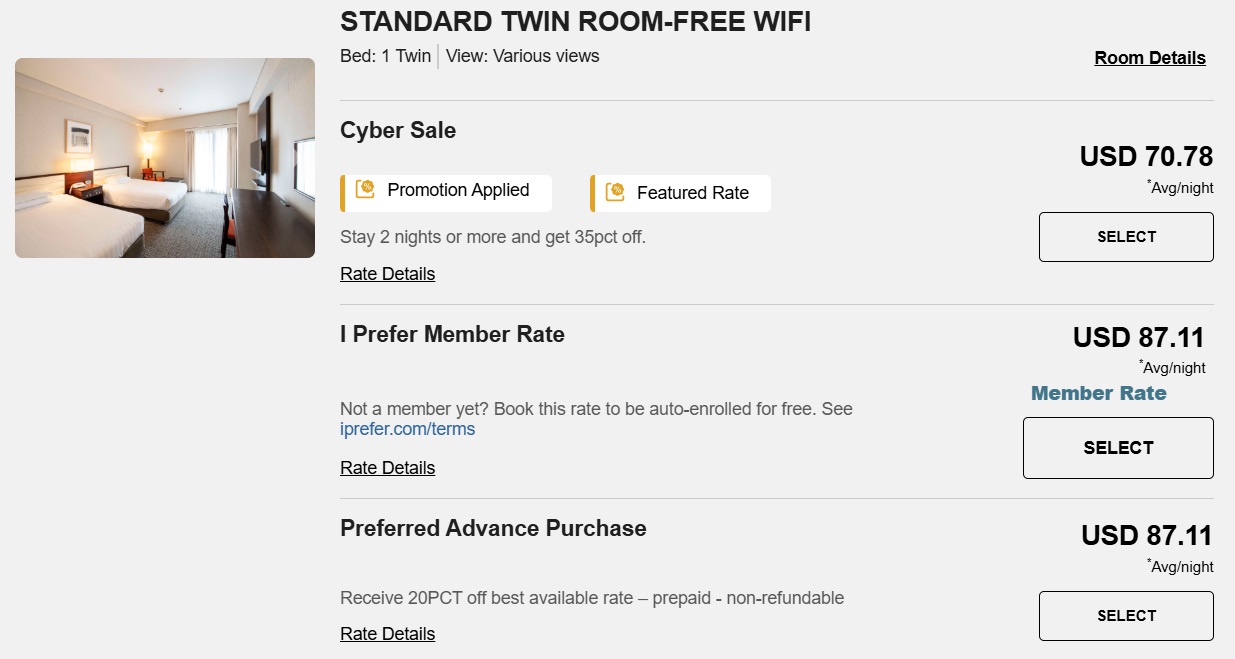Click the View: Various views label
Viewport: 1235px width, 659px height.
(523, 56)
